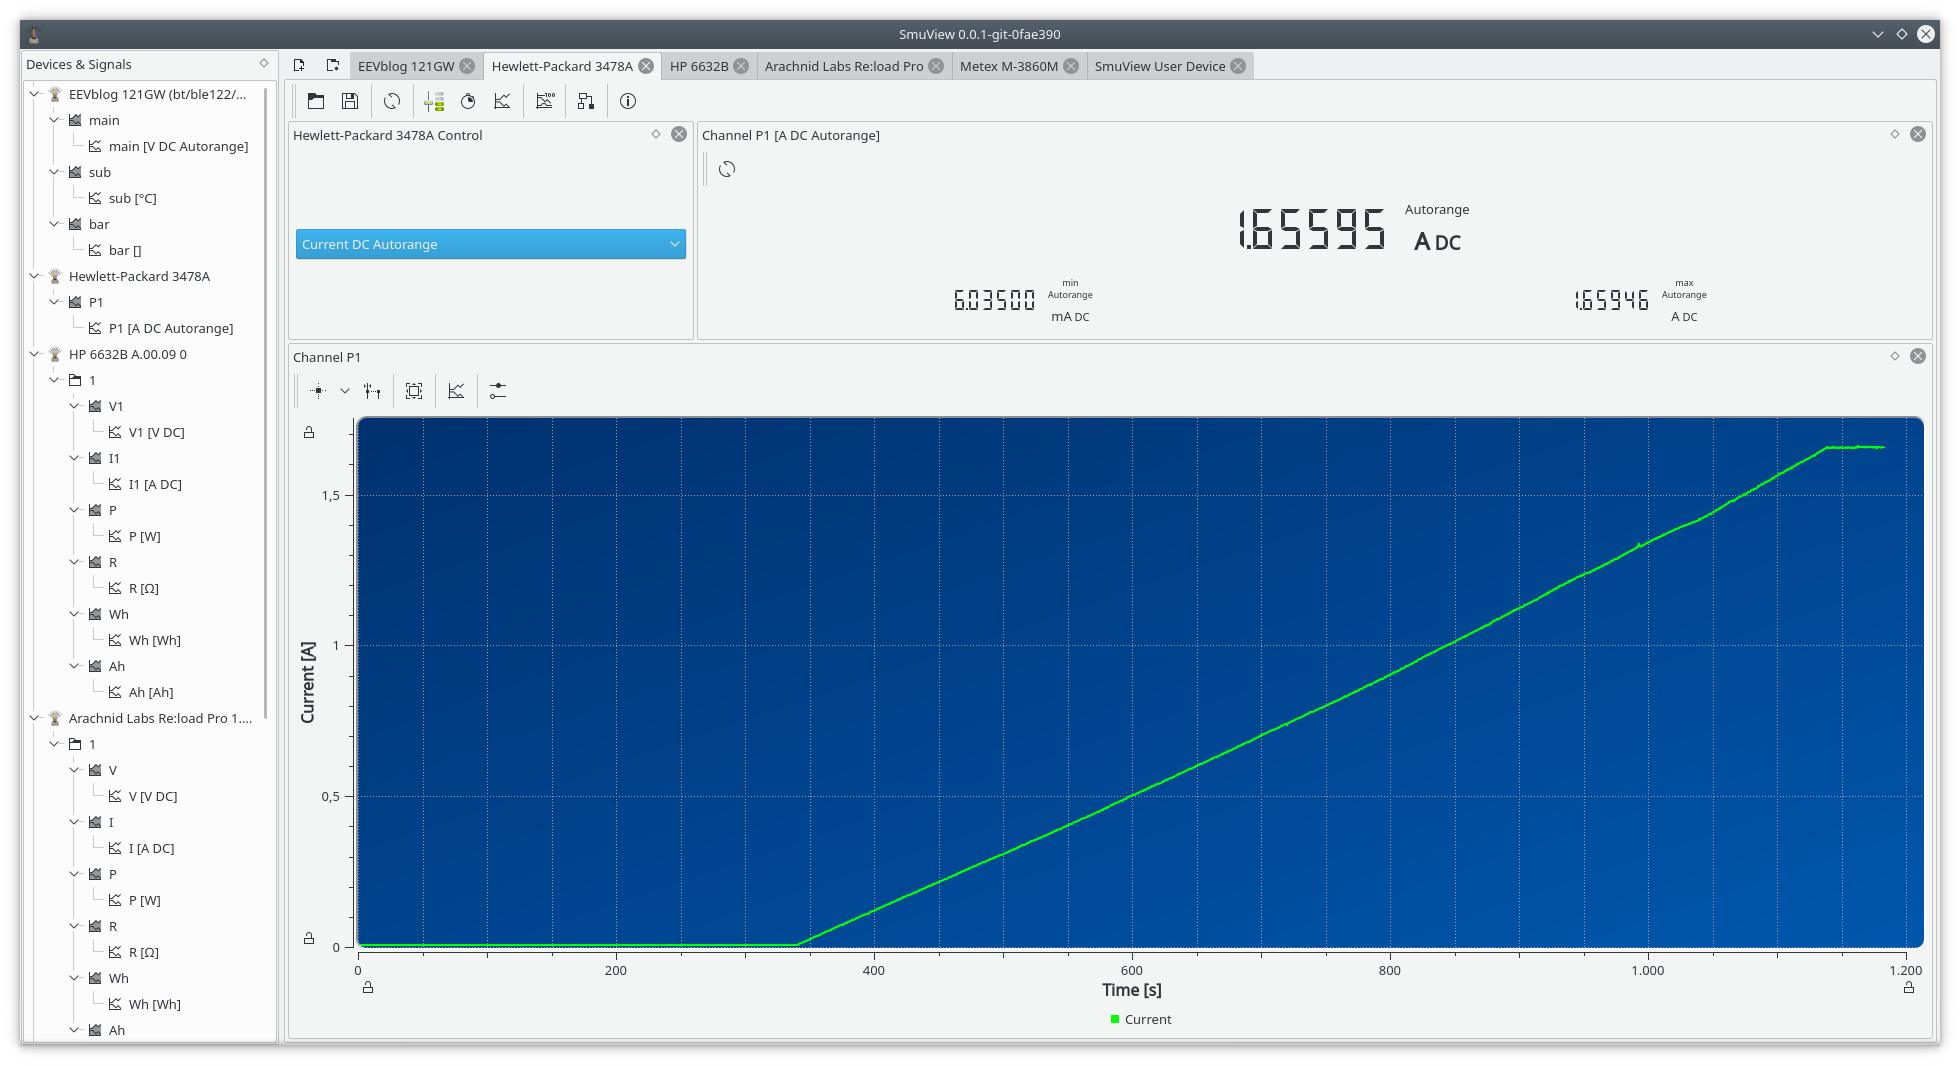Click the window keep-above diamond icon

point(1902,34)
